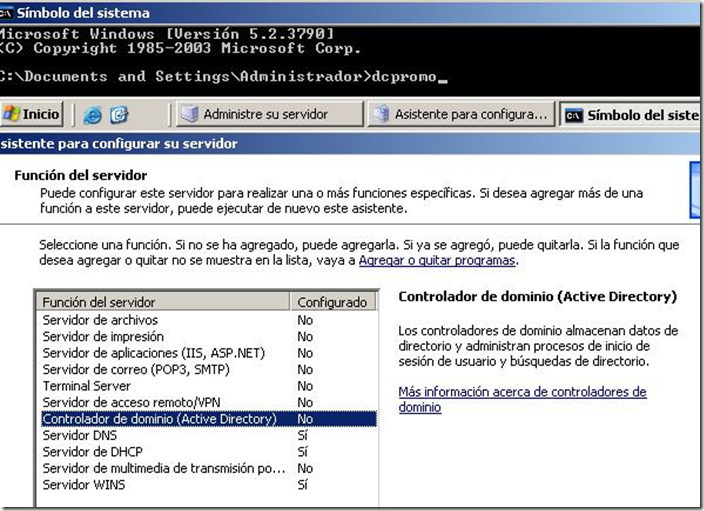
Task: Click the Windows flag icon on Inicio
Action: pos(11,114)
